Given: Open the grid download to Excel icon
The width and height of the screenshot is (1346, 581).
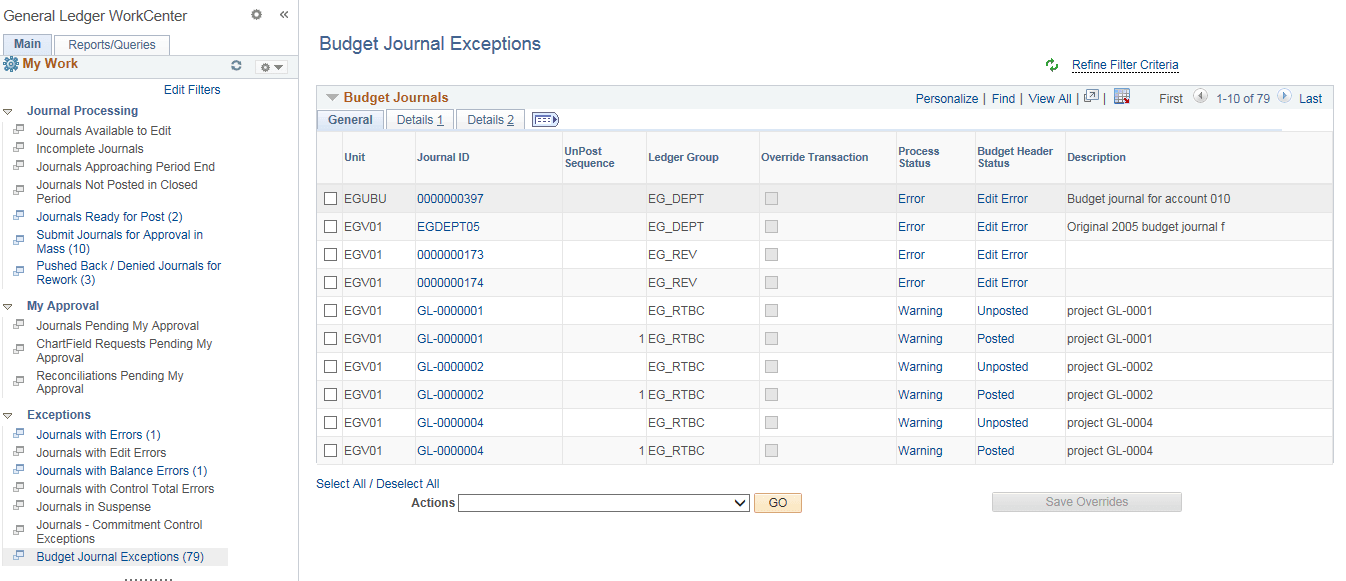Looking at the screenshot, I should 1122,96.
